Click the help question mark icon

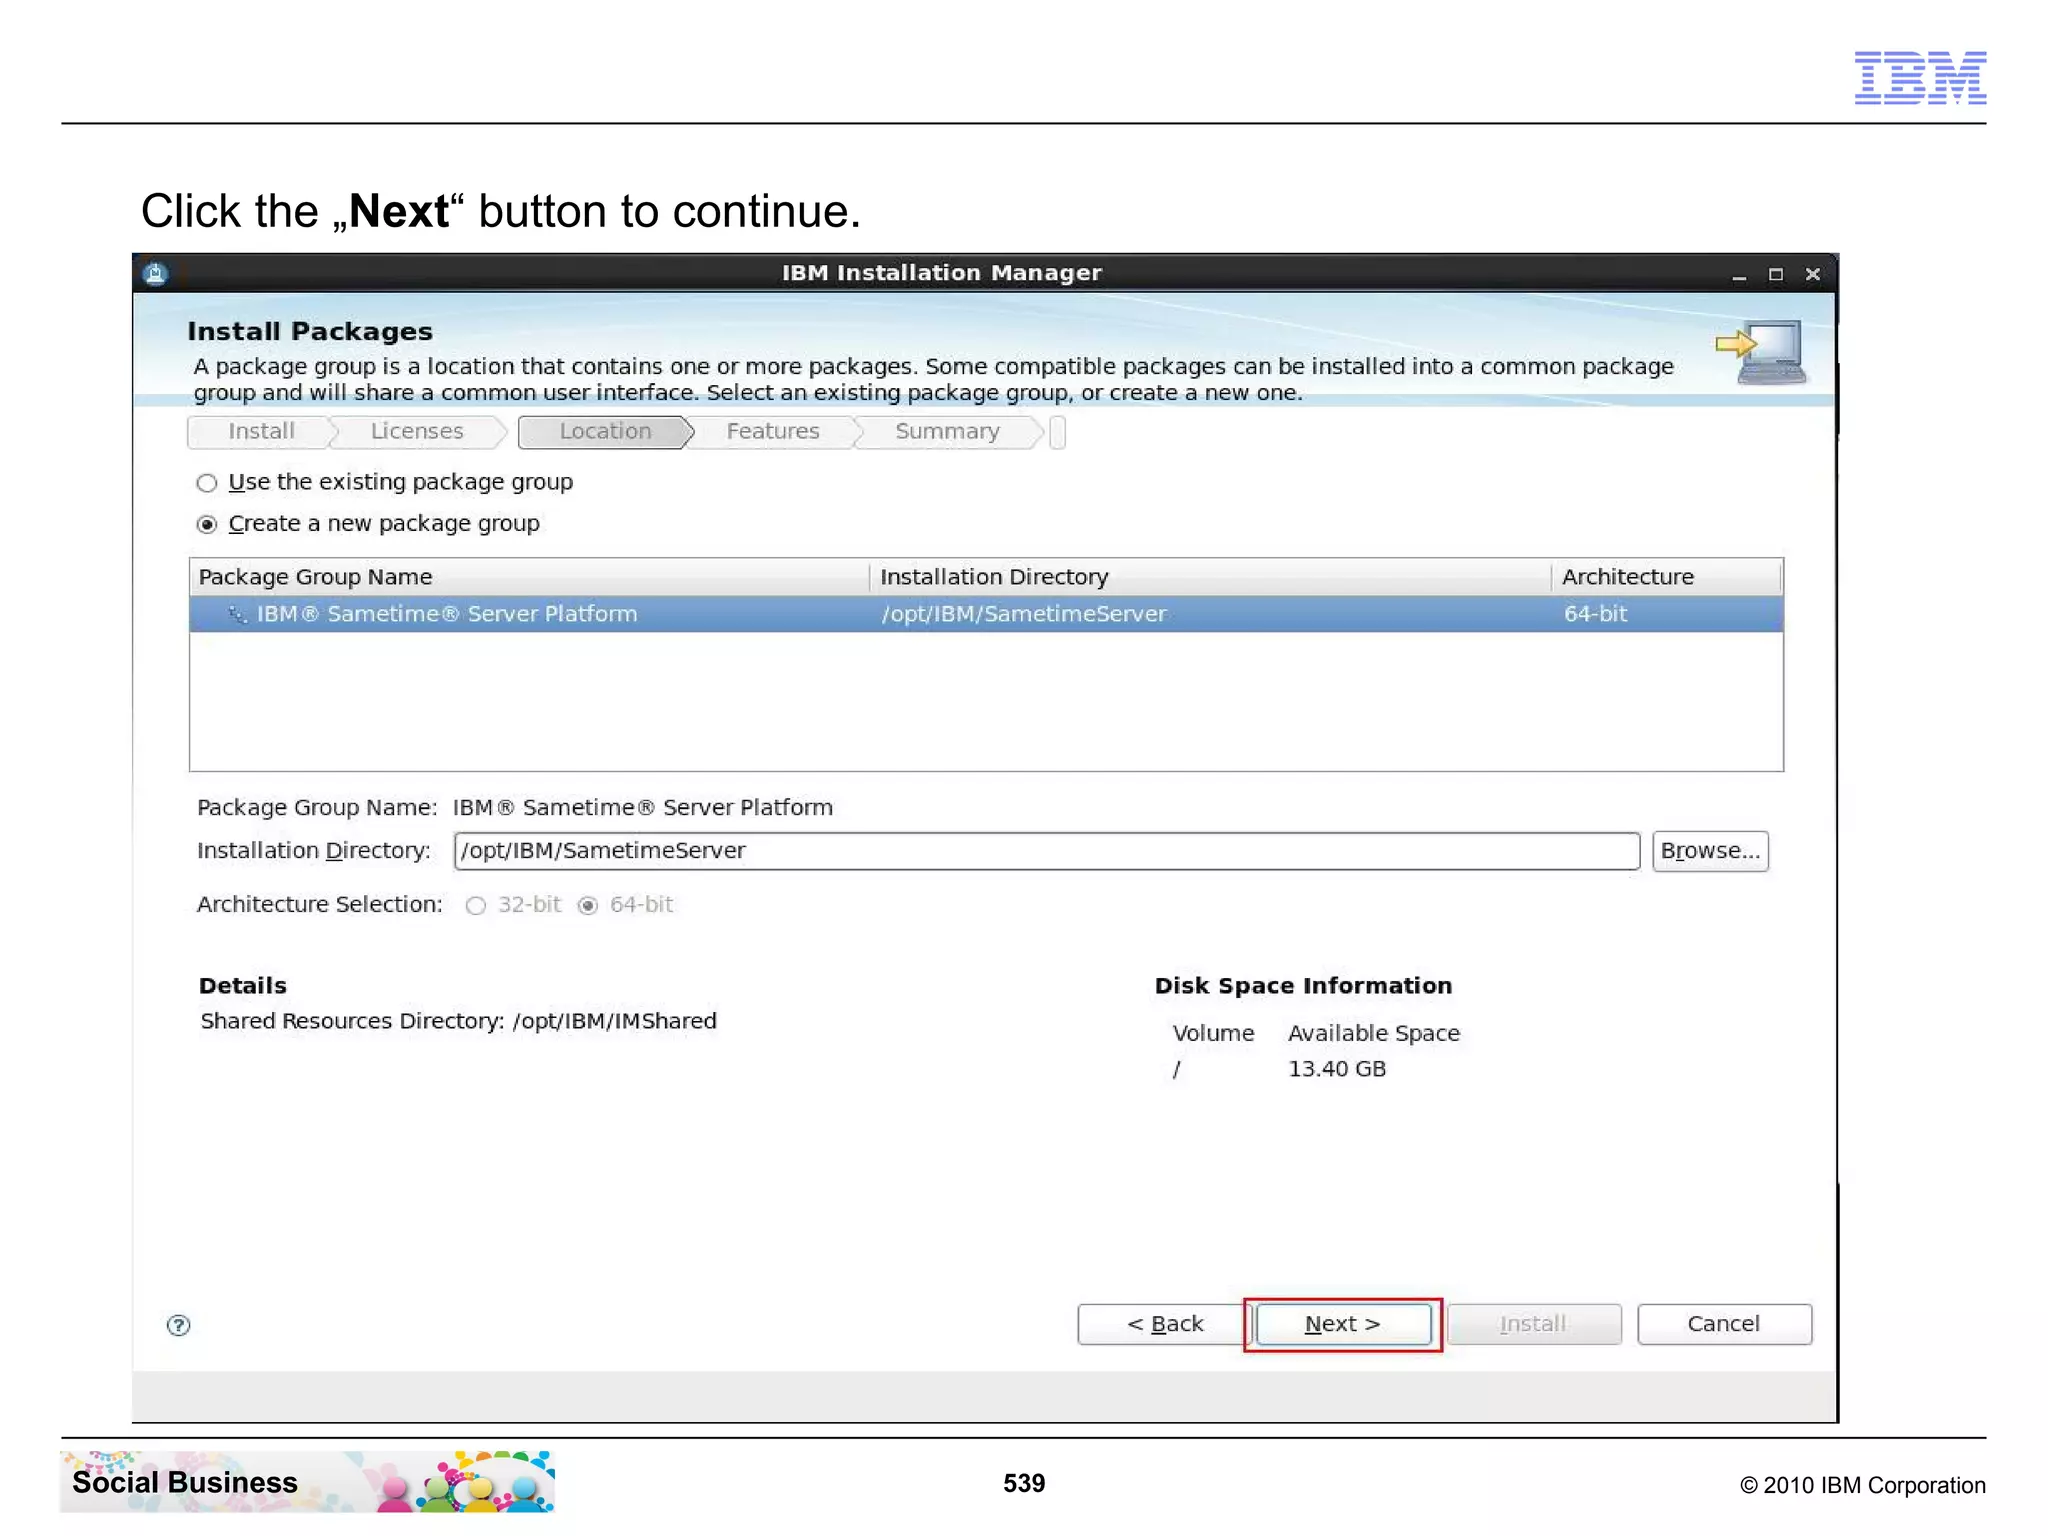[x=178, y=1325]
